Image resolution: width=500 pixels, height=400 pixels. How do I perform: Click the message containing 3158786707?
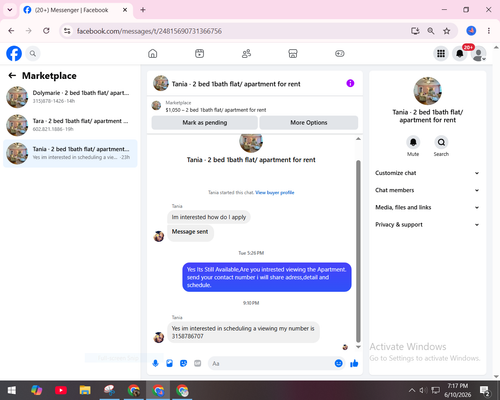[x=243, y=332]
